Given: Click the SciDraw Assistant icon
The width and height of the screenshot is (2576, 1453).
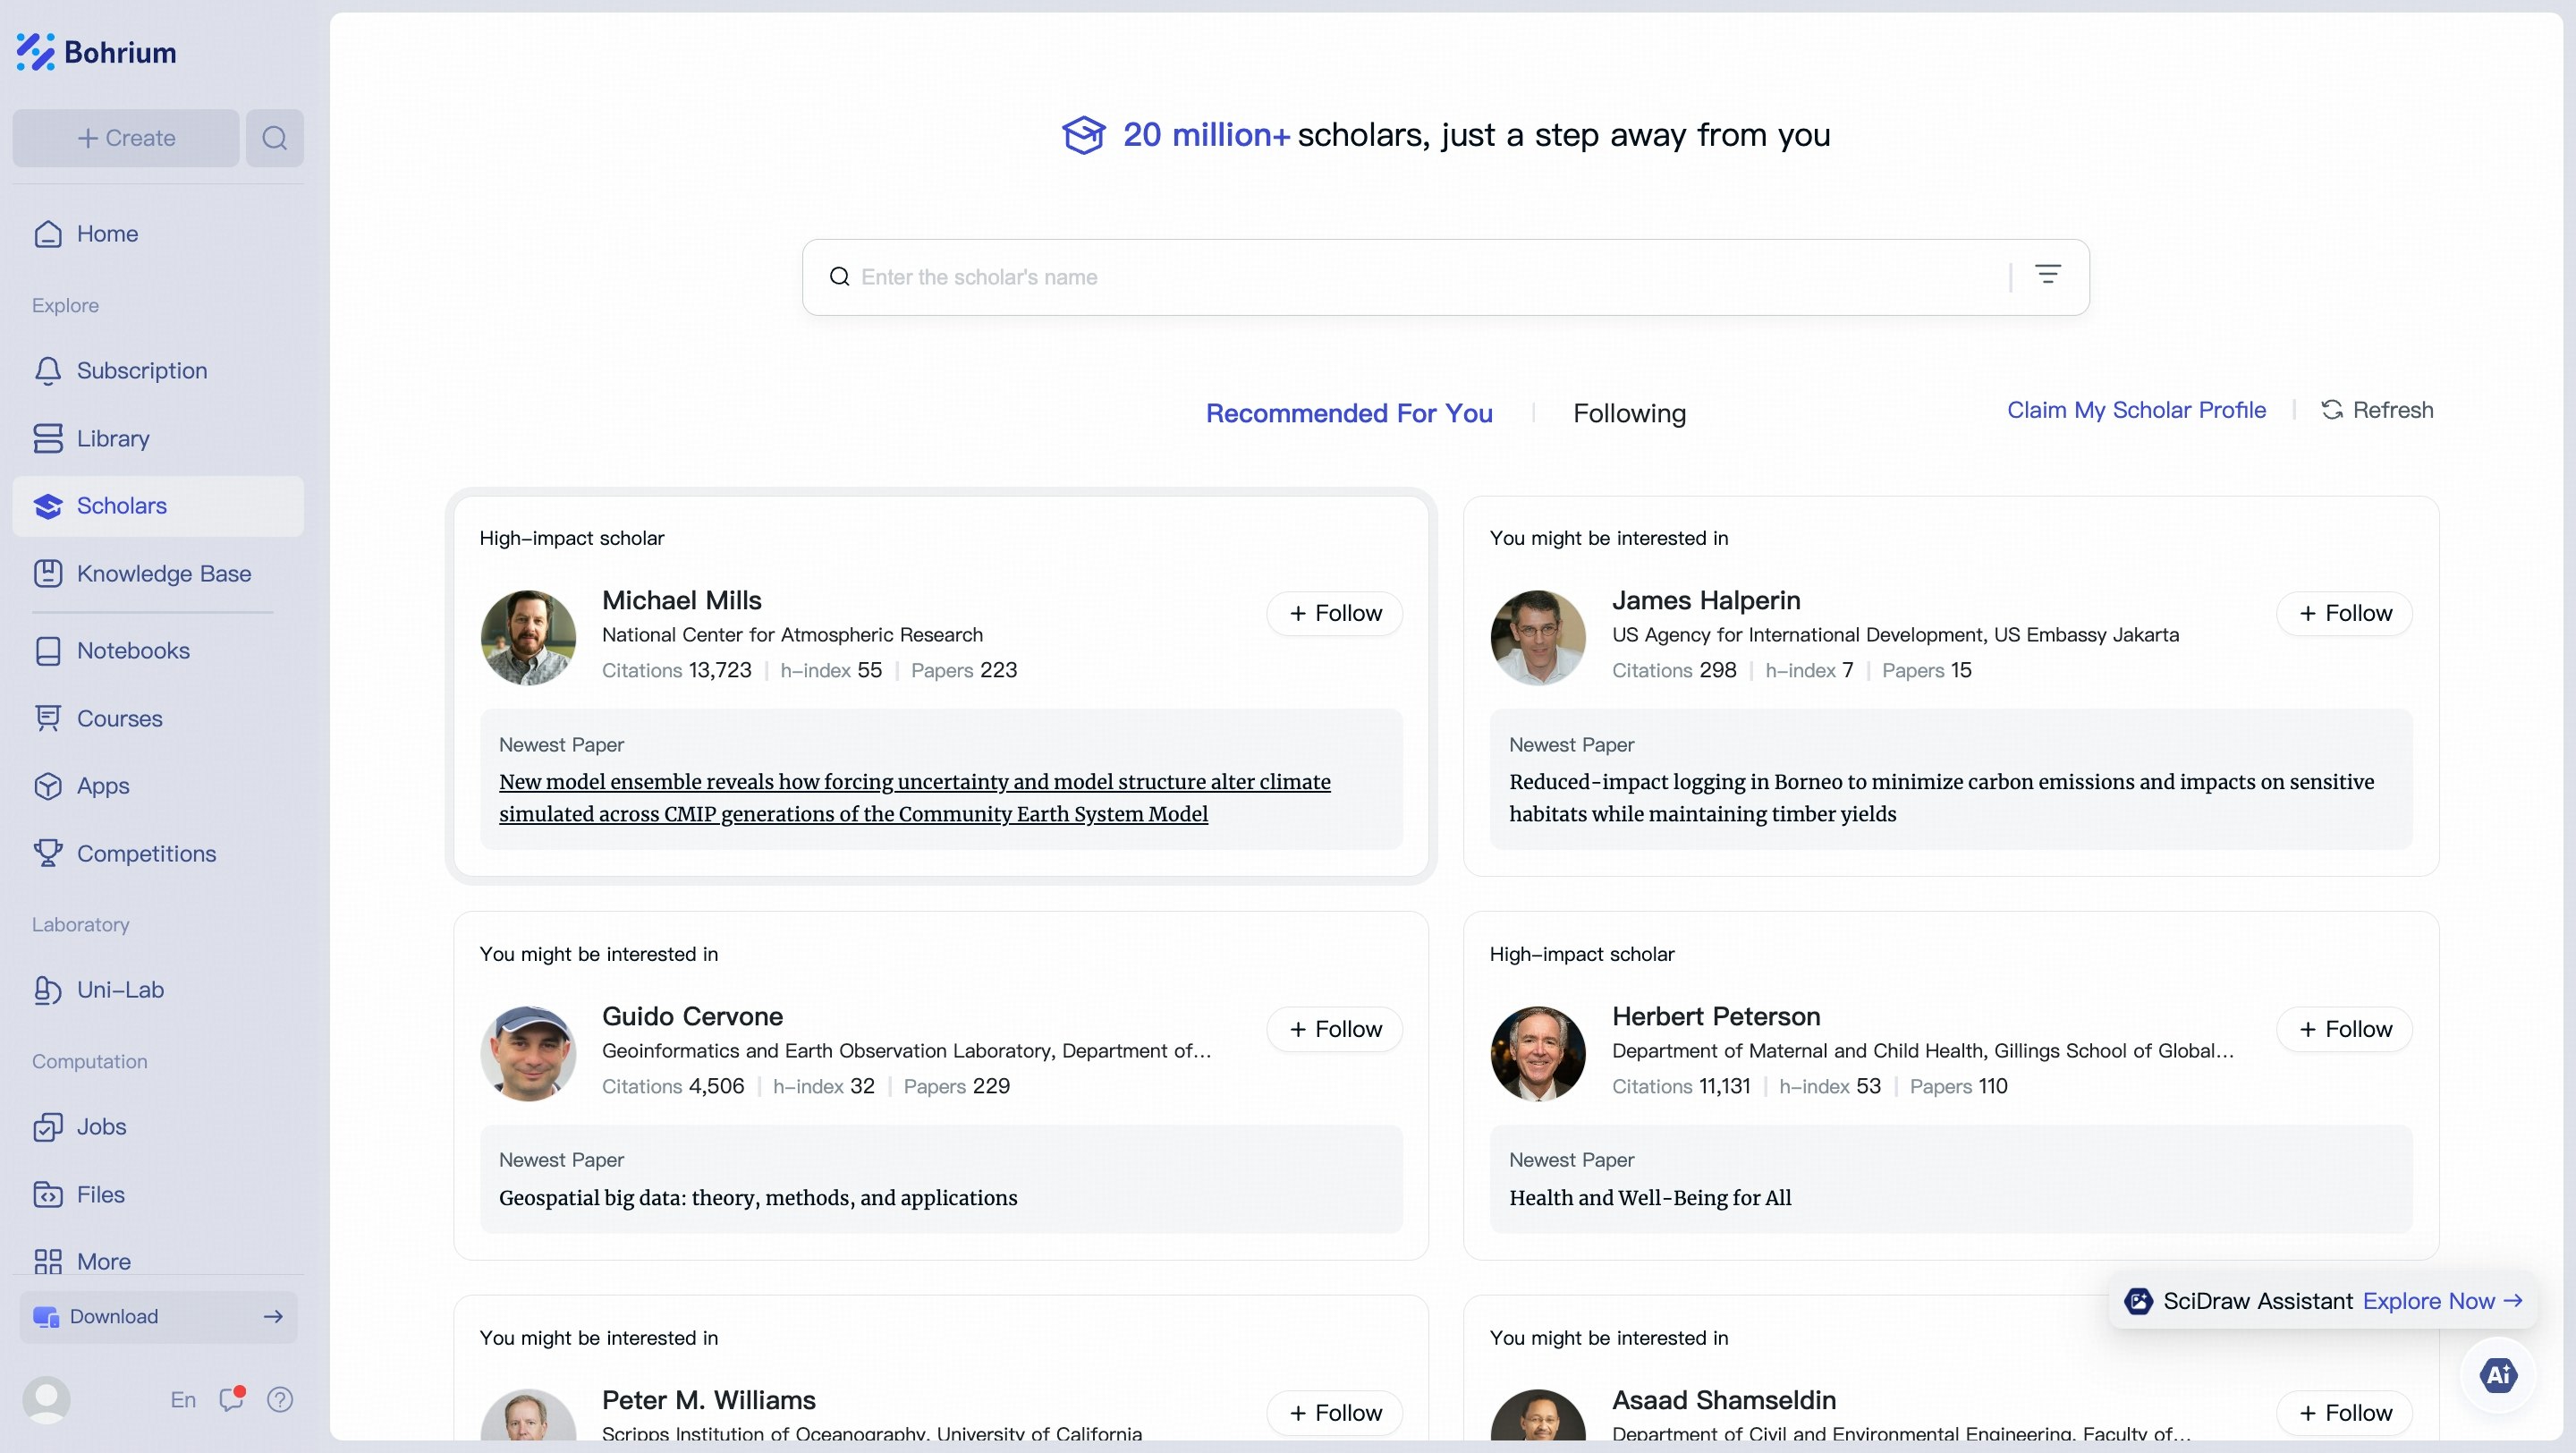Looking at the screenshot, I should [2138, 1300].
